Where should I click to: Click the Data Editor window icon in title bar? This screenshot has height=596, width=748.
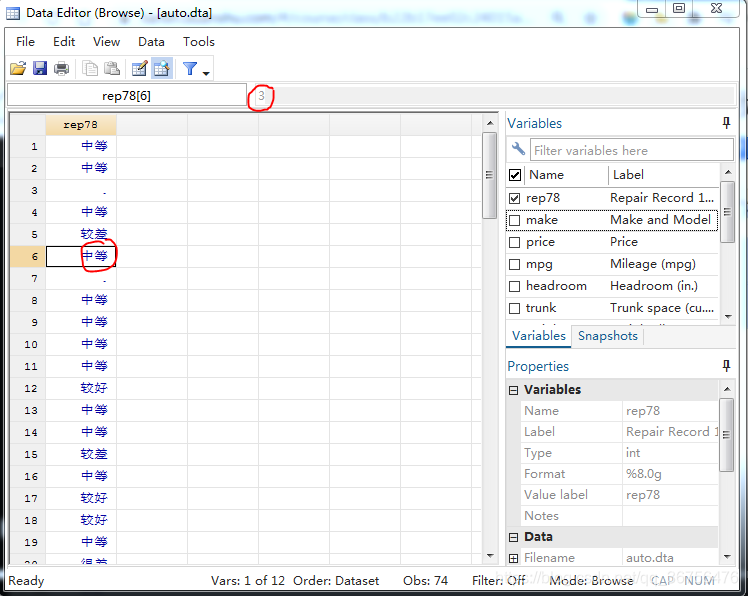pos(13,13)
